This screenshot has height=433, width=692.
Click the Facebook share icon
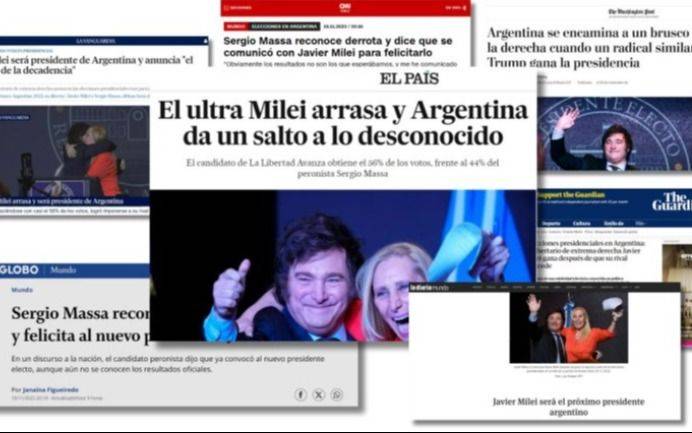[300, 395]
